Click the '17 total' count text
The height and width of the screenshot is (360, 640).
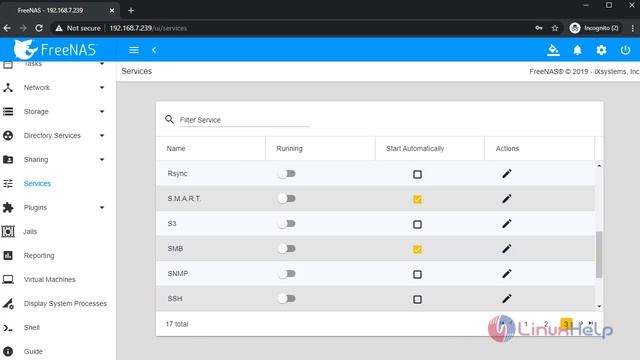tap(177, 324)
